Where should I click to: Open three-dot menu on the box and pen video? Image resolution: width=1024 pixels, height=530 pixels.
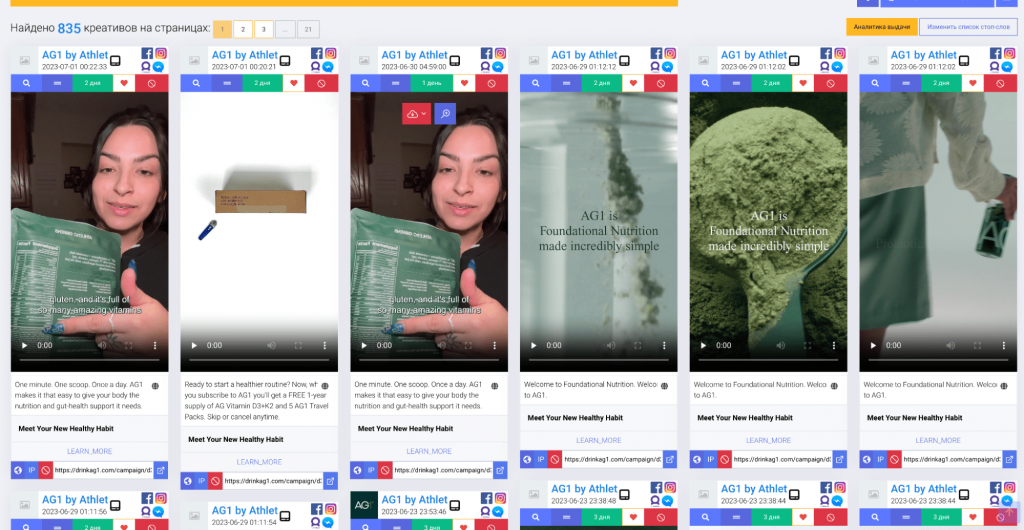pos(325,345)
